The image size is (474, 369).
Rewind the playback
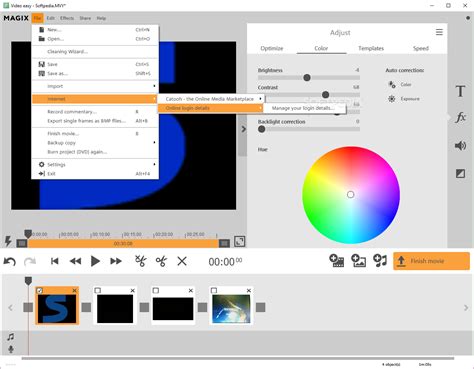coord(75,261)
